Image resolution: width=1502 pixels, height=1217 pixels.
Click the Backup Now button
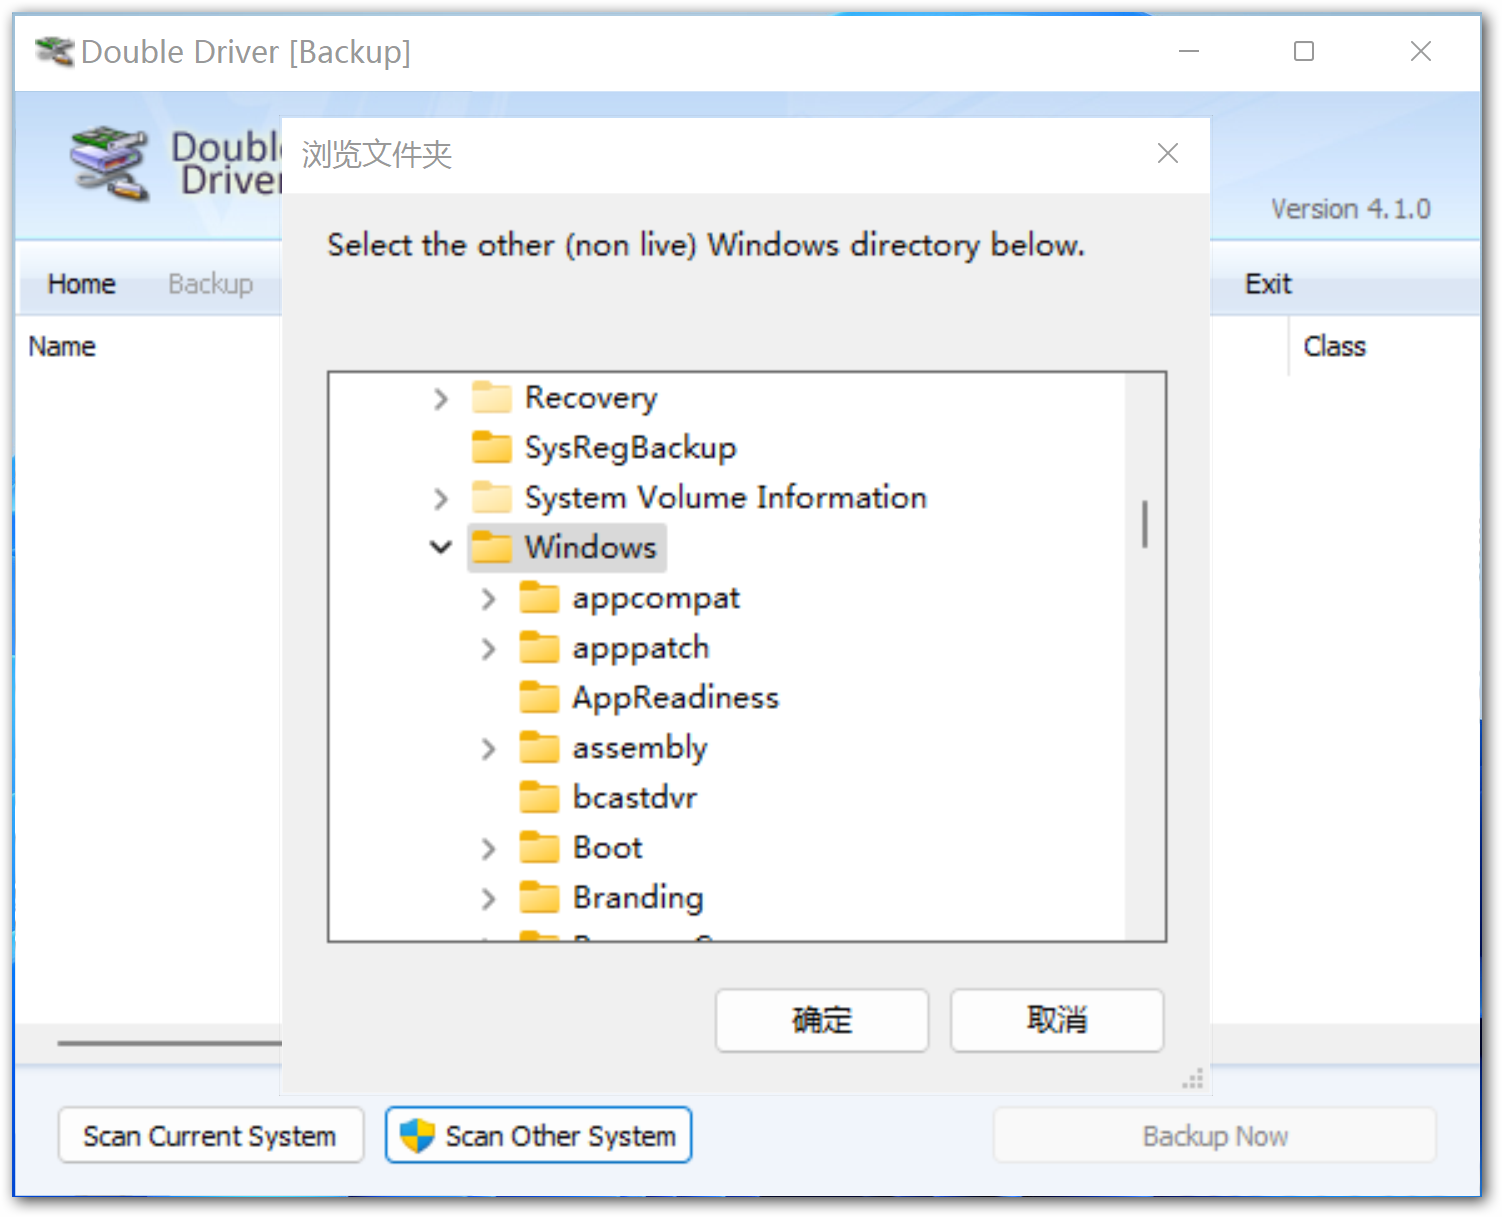point(1215,1136)
